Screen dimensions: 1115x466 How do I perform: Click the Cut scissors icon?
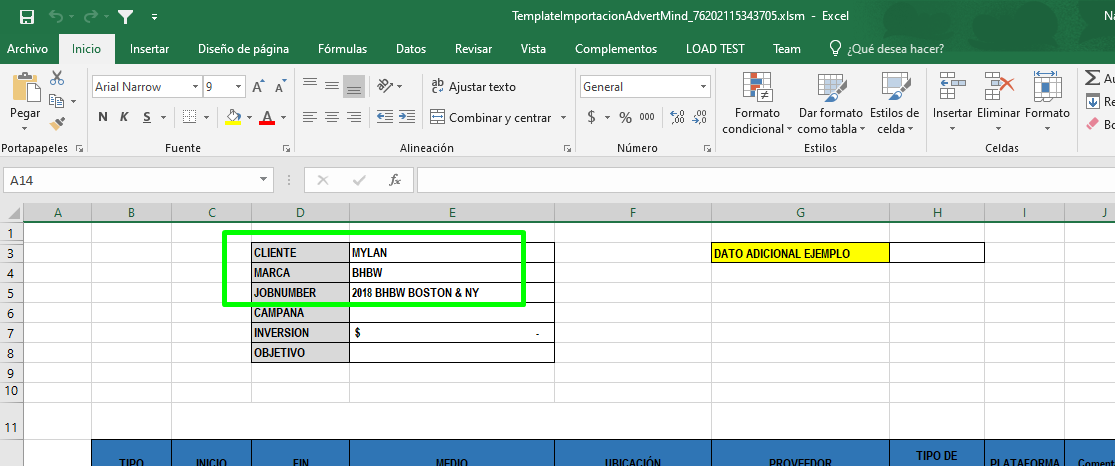57,78
